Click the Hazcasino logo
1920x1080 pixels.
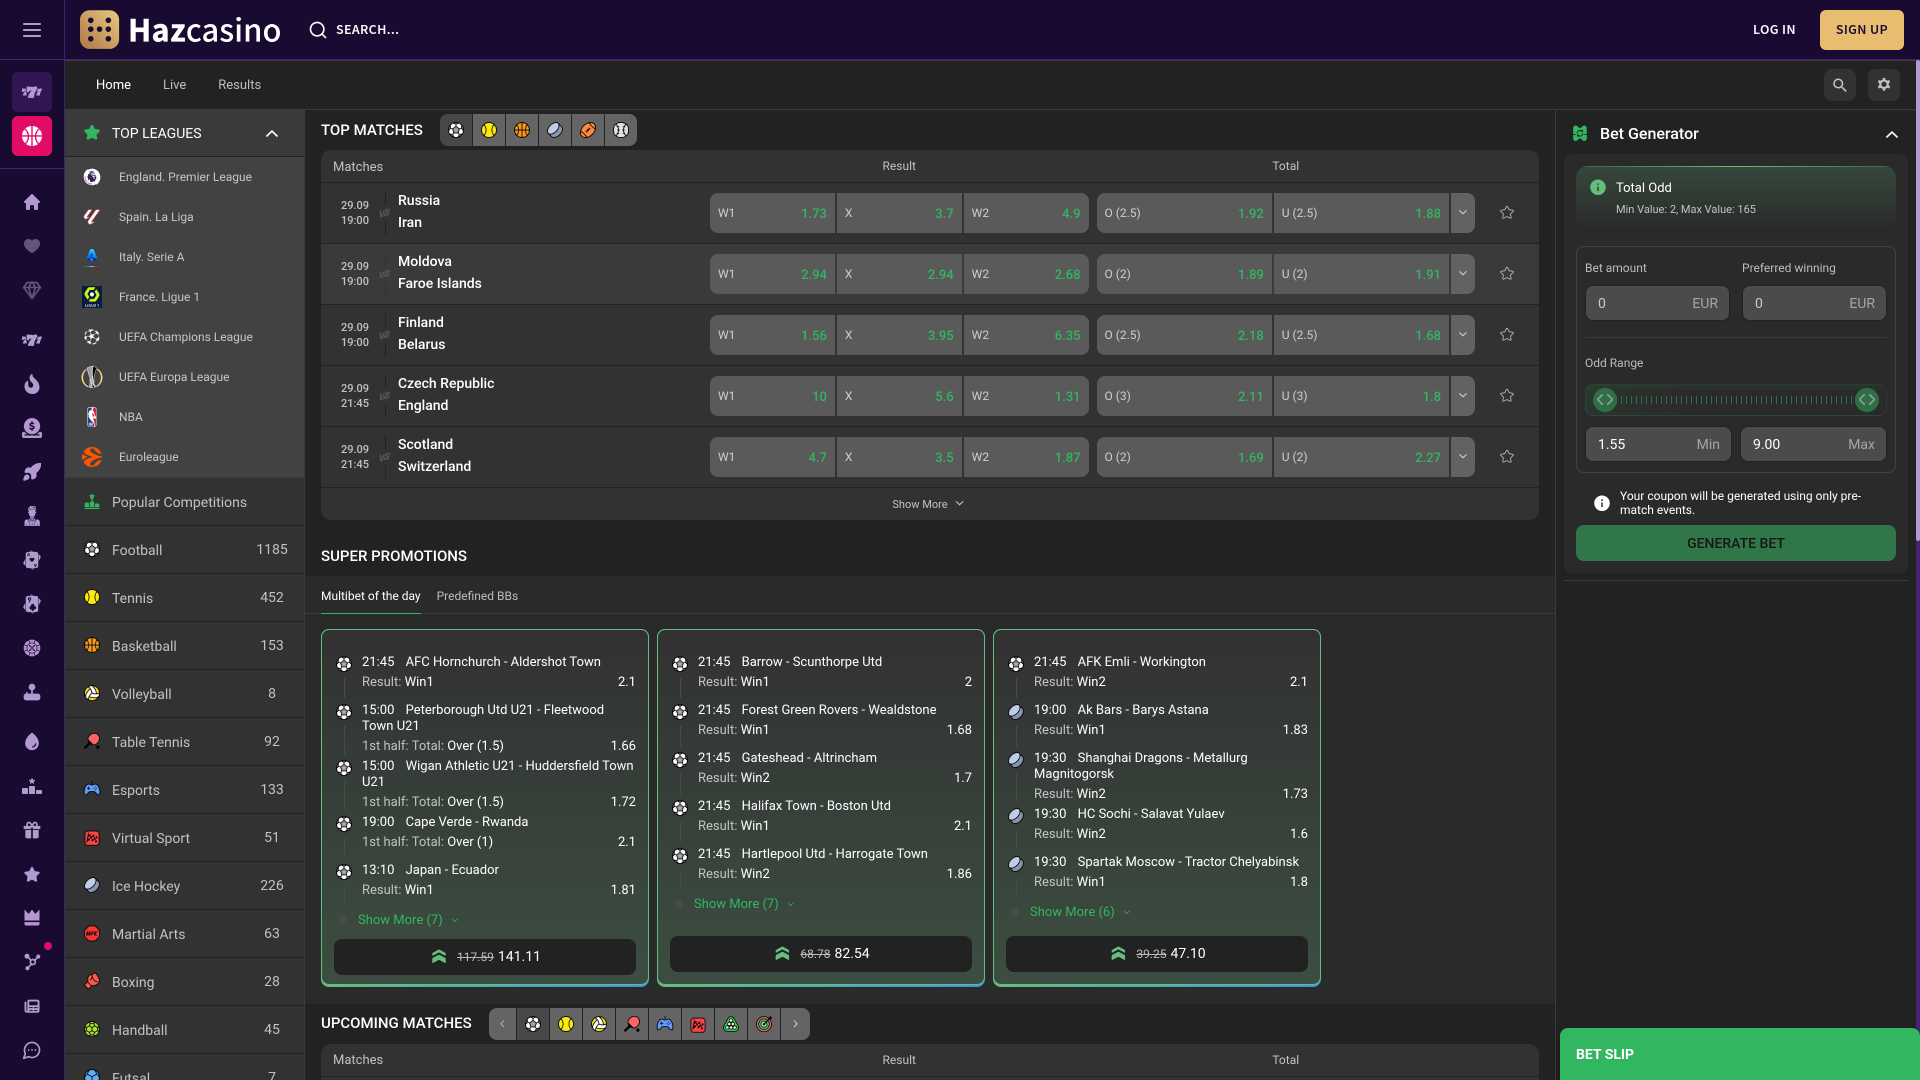pyautogui.click(x=181, y=30)
